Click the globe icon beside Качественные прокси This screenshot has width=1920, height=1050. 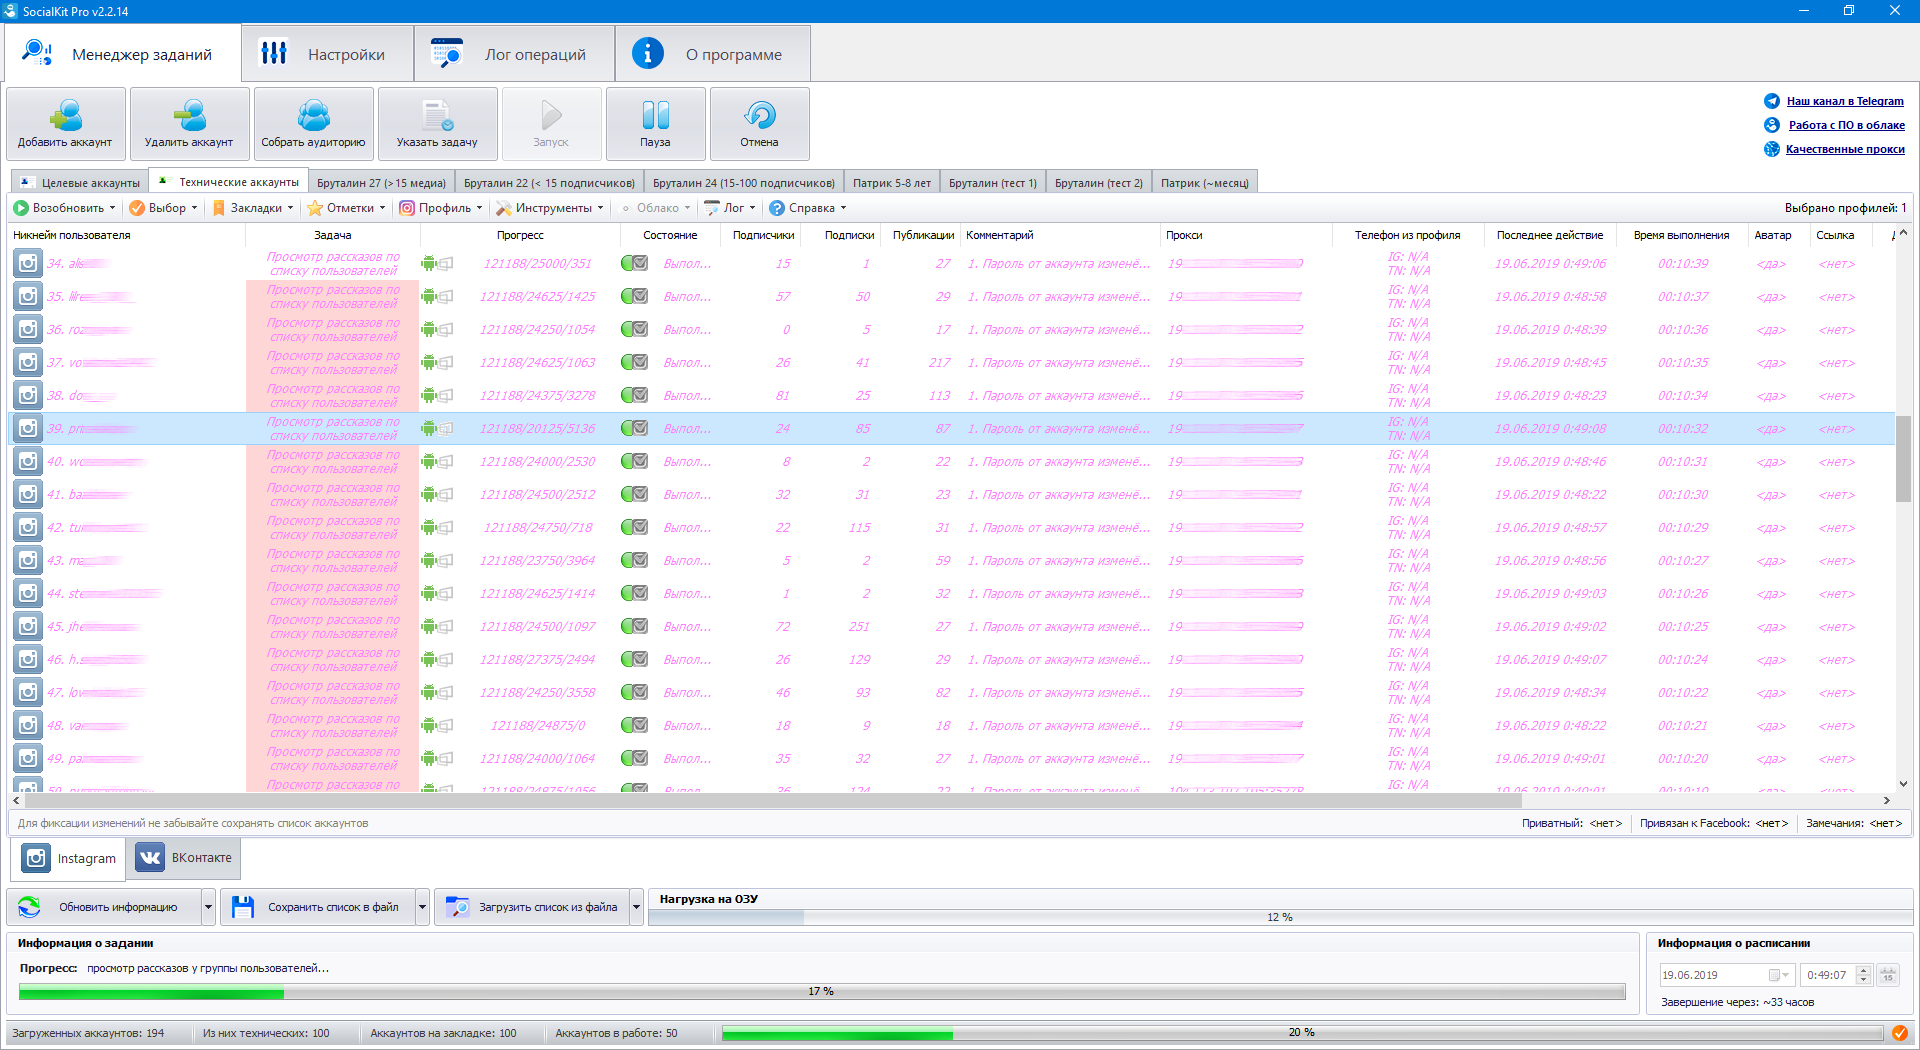point(1772,149)
